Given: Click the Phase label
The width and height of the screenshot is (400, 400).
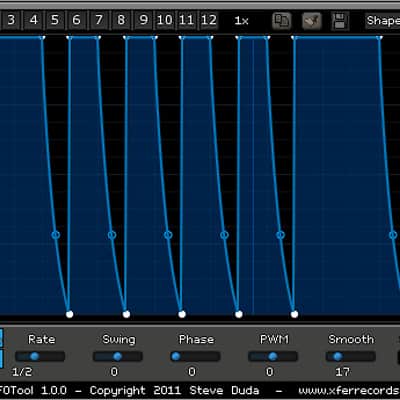Looking at the screenshot, I should 196,339.
